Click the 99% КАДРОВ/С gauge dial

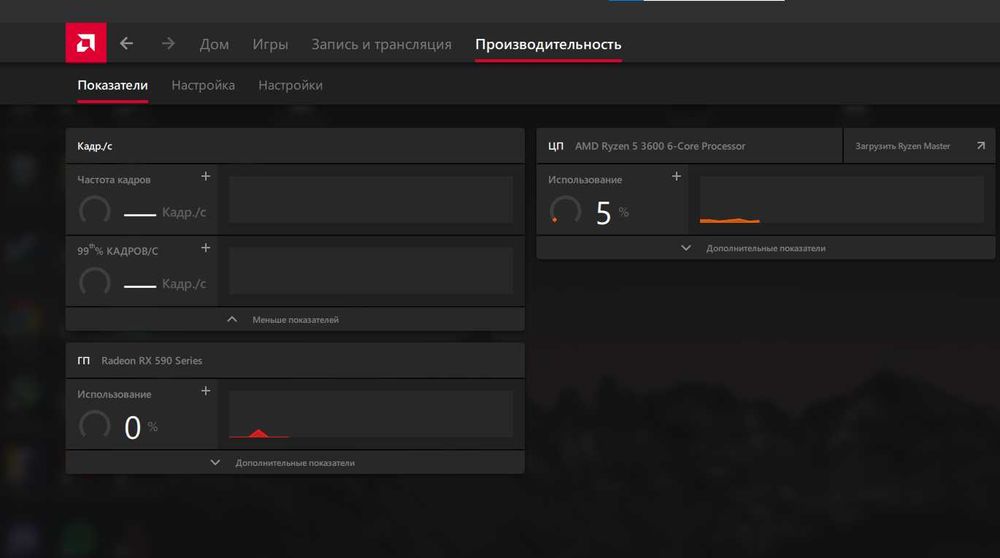pos(94,282)
